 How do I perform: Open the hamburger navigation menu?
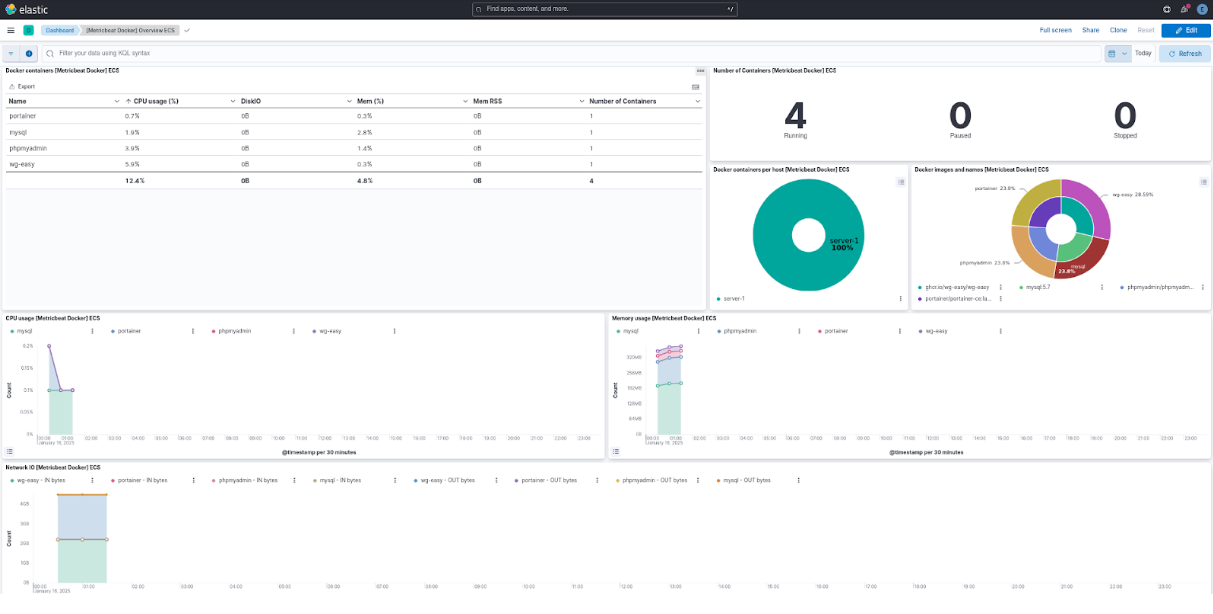coord(11,30)
